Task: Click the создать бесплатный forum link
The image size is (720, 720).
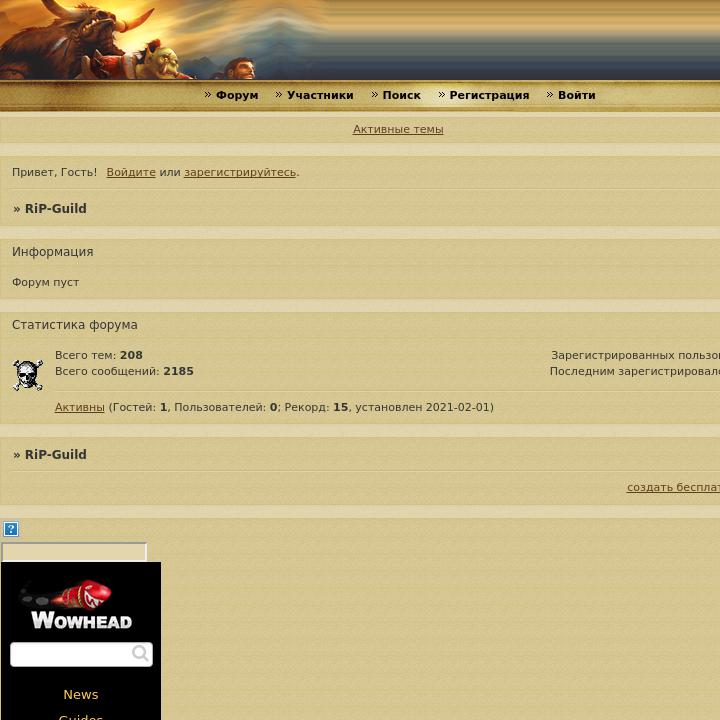Action: (673, 487)
